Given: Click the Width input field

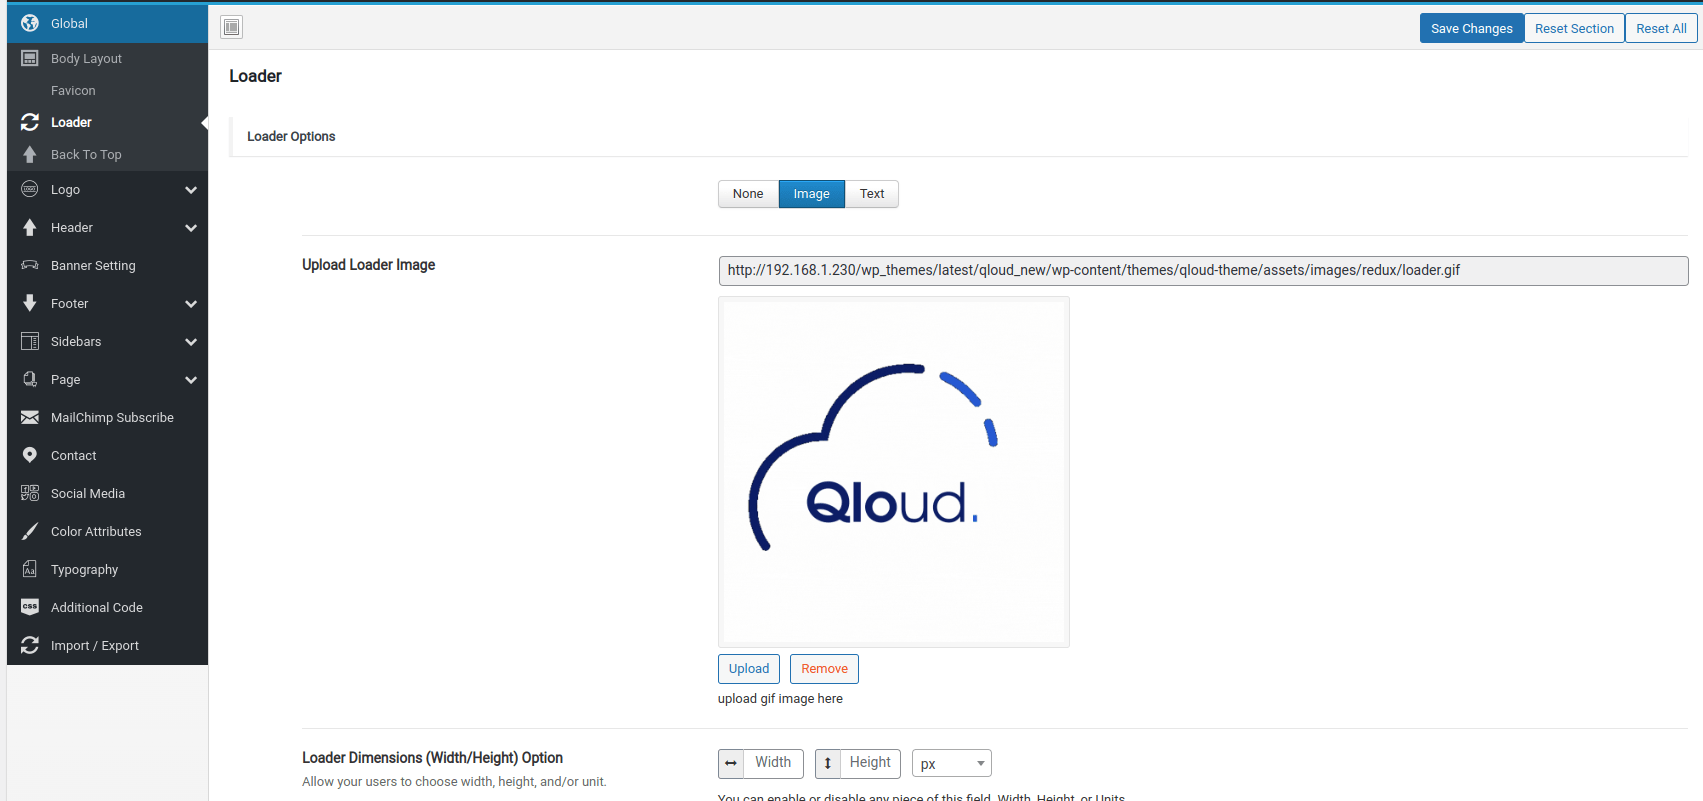Looking at the screenshot, I should point(773,763).
